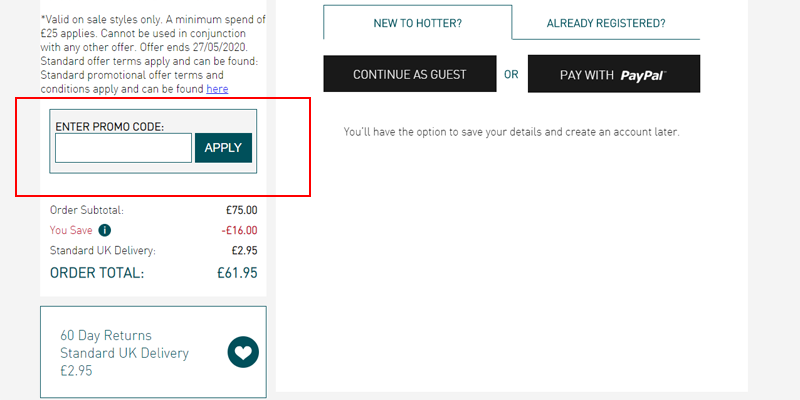Click the Enter Promo Code label
Image resolution: width=800 pixels, height=400 pixels.
click(x=110, y=127)
